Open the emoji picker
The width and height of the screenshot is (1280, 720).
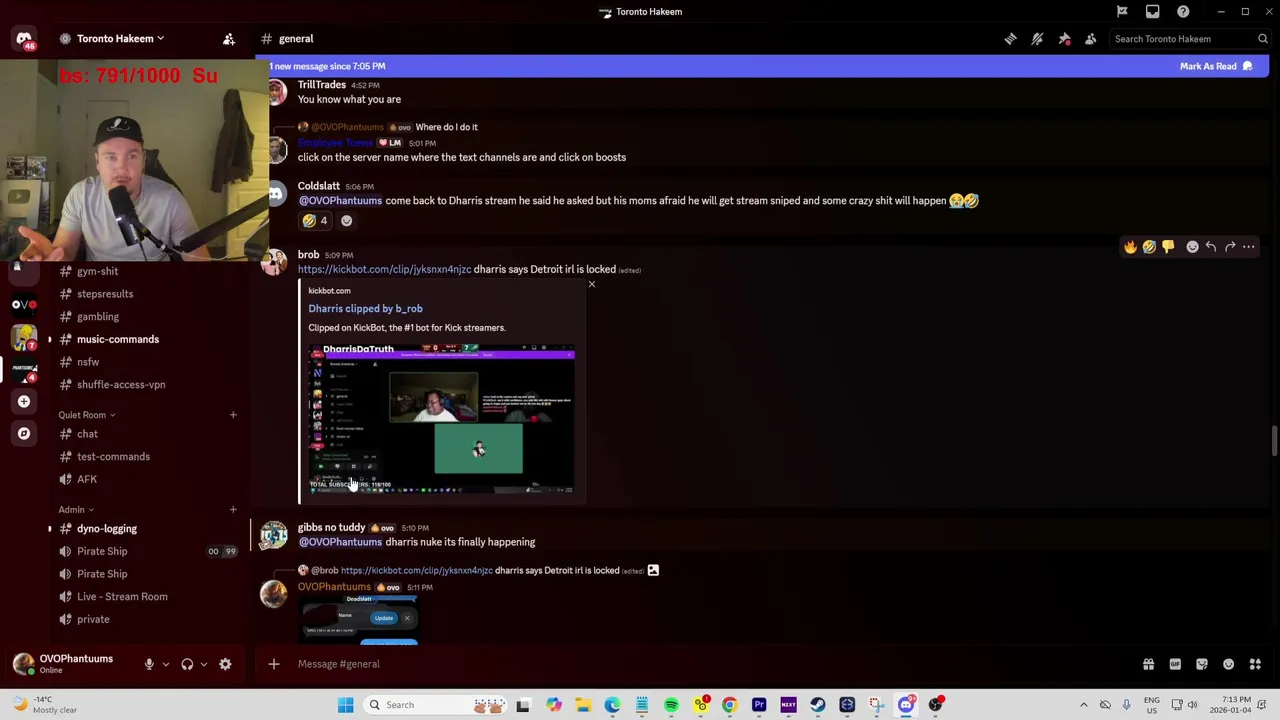coord(1228,664)
